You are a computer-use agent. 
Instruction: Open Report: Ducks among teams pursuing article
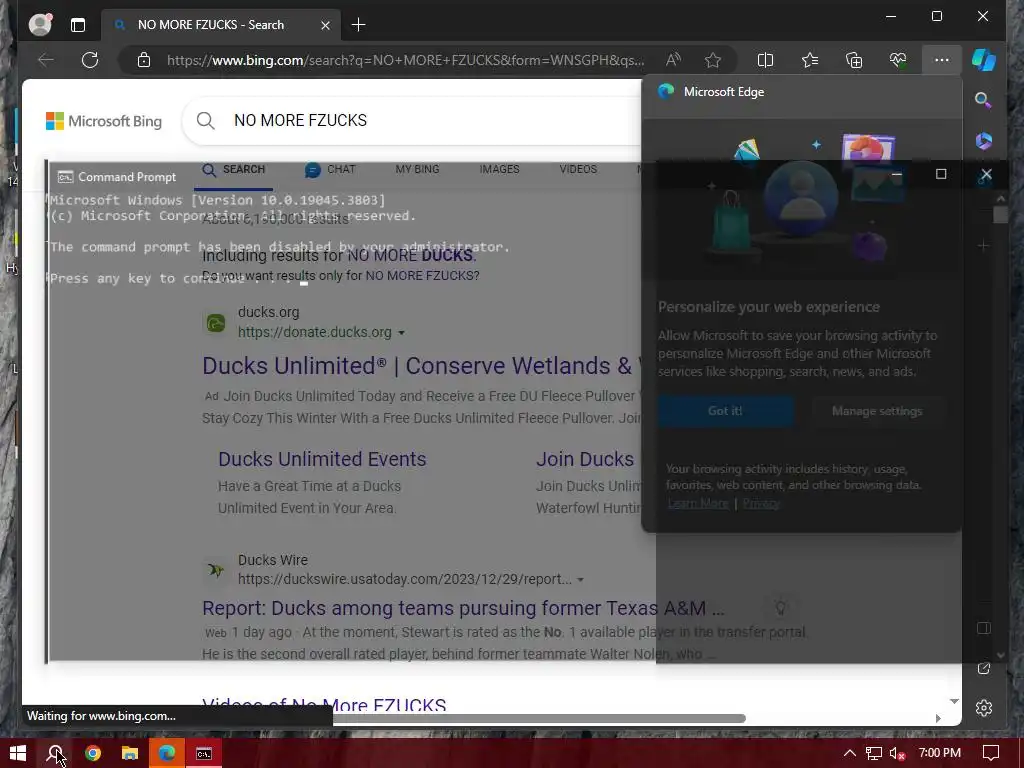pyautogui.click(x=463, y=608)
